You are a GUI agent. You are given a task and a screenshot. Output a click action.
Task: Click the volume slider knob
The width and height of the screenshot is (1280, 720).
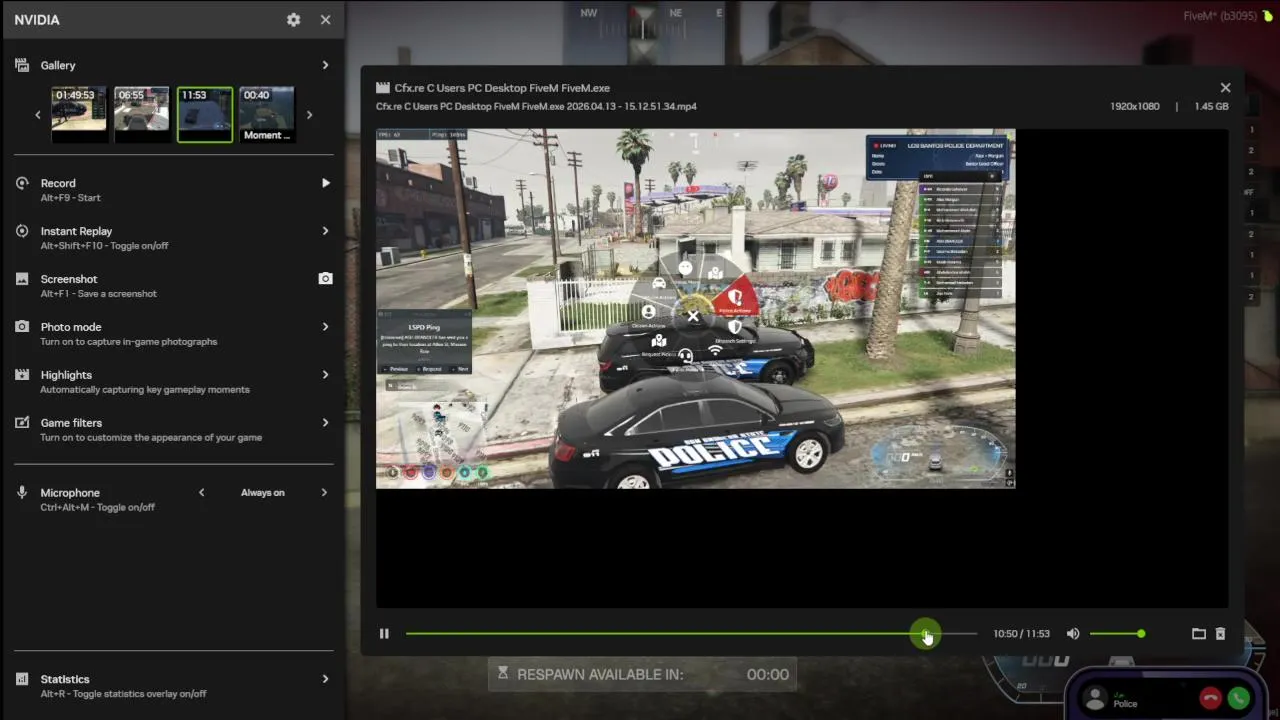(x=1141, y=633)
